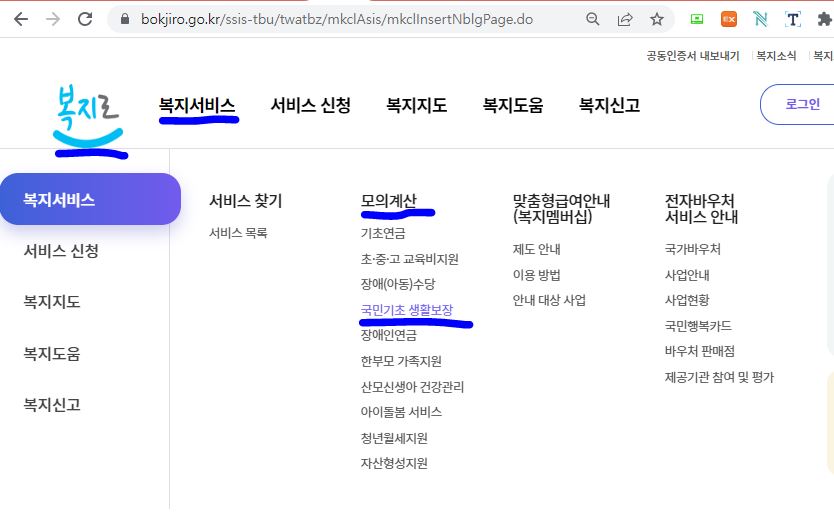Viewport: 834px width, 512px height.
Task: Open the green screen extension icon
Action: (x=697, y=19)
